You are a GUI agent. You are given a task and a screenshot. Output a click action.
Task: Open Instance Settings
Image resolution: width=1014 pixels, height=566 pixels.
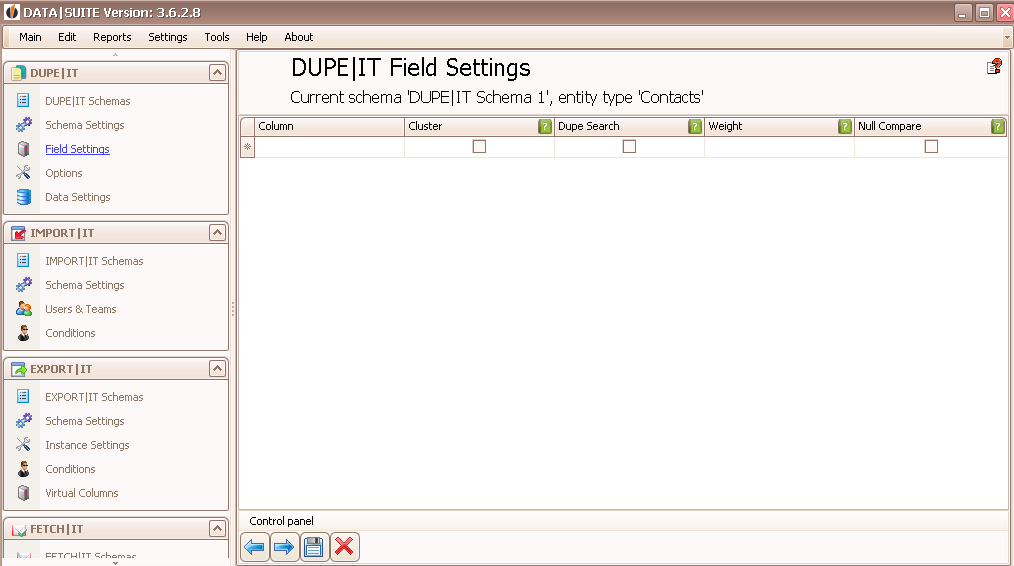[87, 445]
